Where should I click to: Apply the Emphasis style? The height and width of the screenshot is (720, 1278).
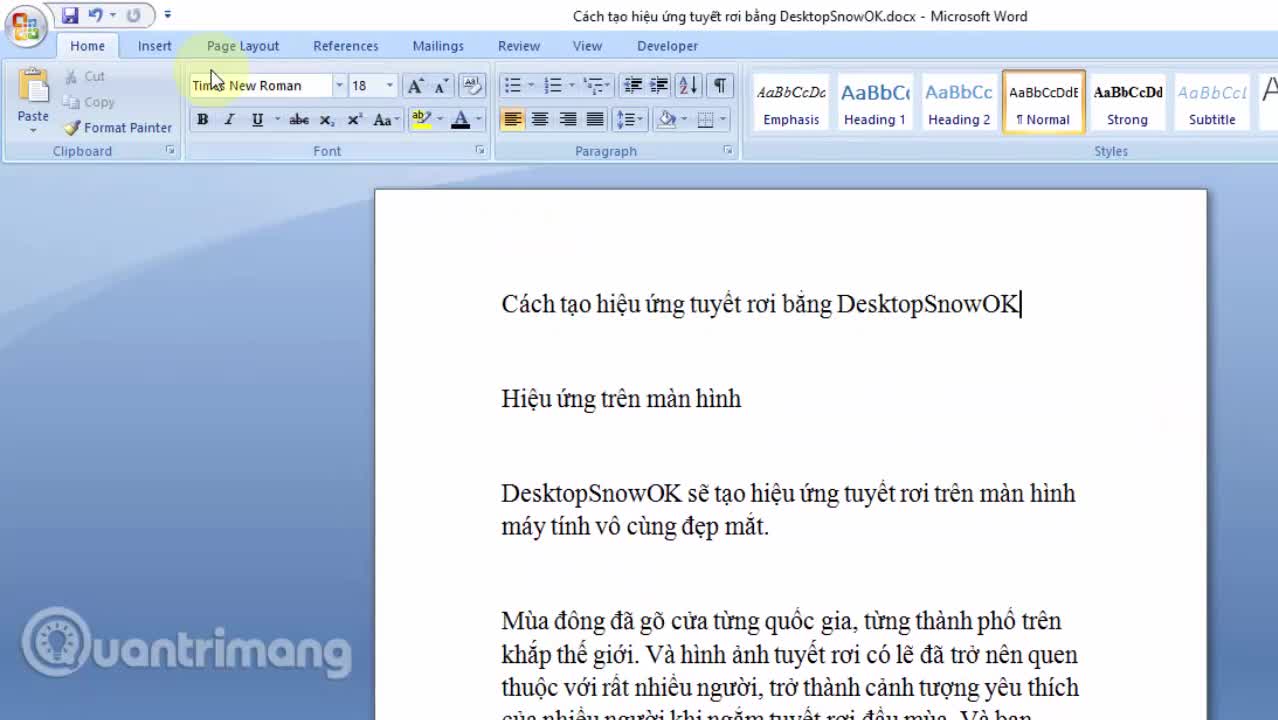point(791,103)
